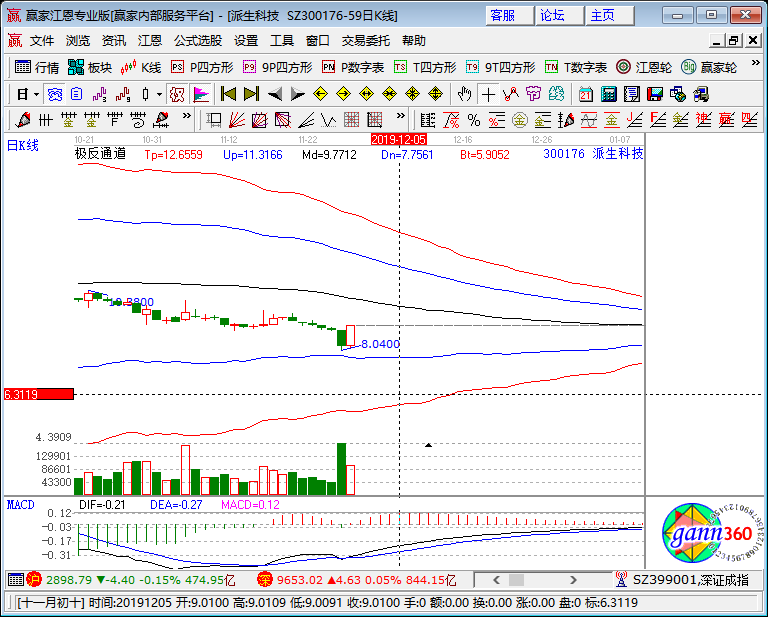Viewport: 768px width, 617px height.
Task: Open the 资讯 menu
Action: pyautogui.click(x=114, y=41)
